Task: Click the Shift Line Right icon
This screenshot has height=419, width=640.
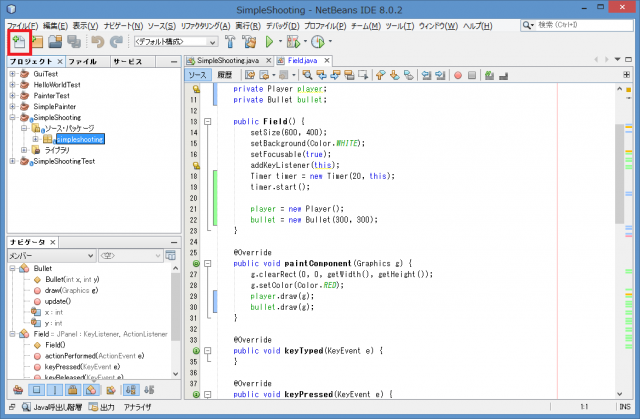Action: 440,75
